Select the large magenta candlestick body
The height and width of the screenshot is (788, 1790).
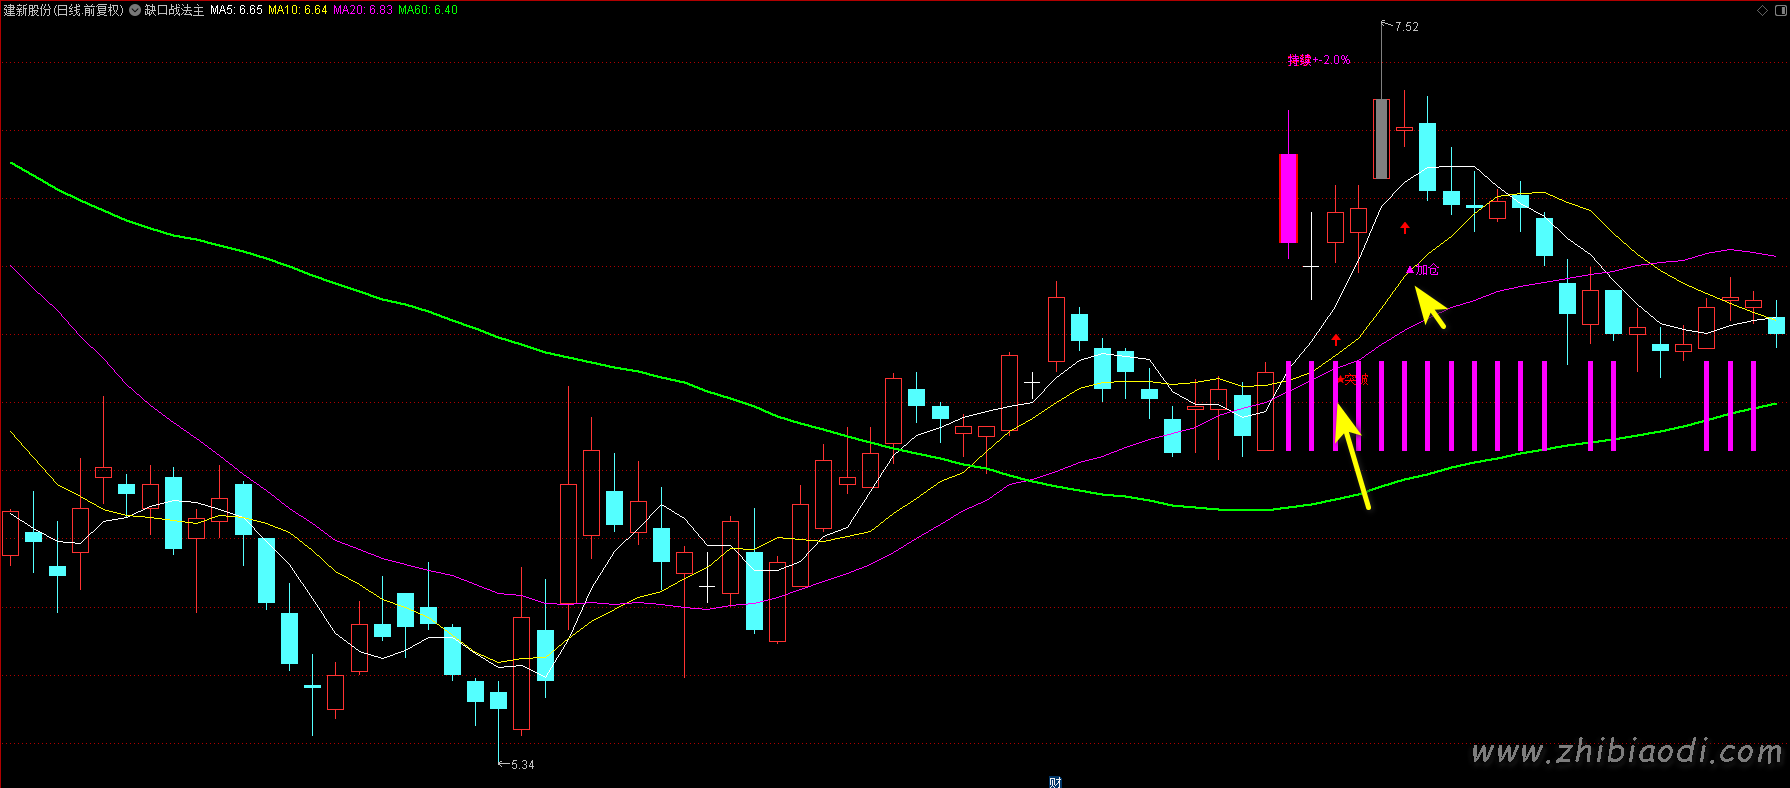(1289, 198)
